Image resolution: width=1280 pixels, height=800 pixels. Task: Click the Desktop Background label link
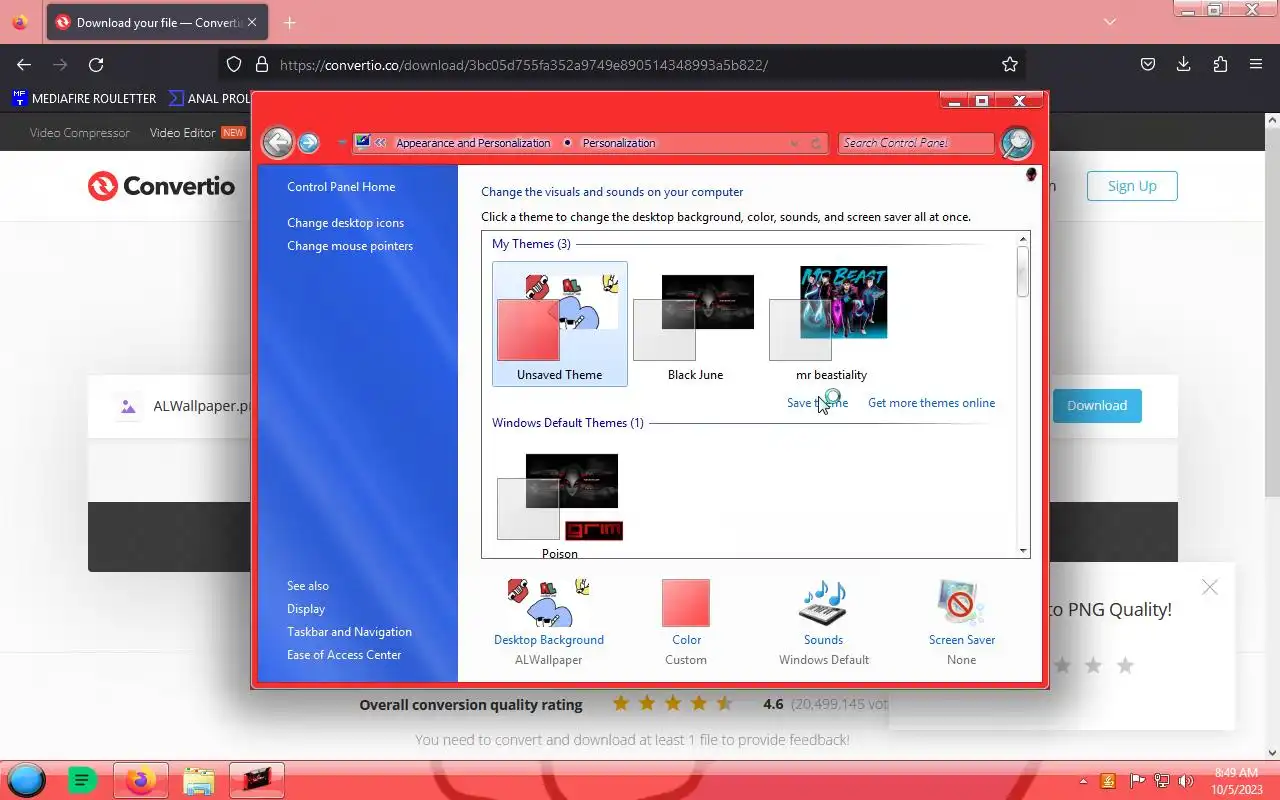click(x=549, y=640)
